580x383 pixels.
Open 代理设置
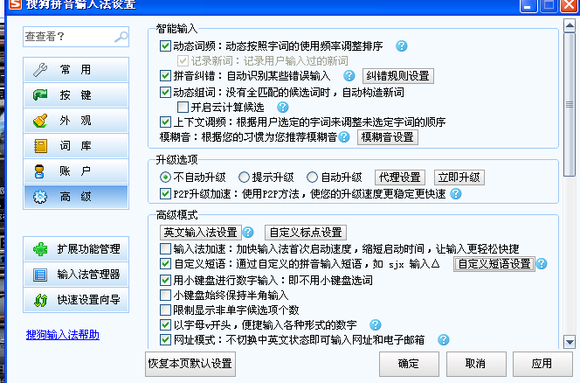click(400, 177)
